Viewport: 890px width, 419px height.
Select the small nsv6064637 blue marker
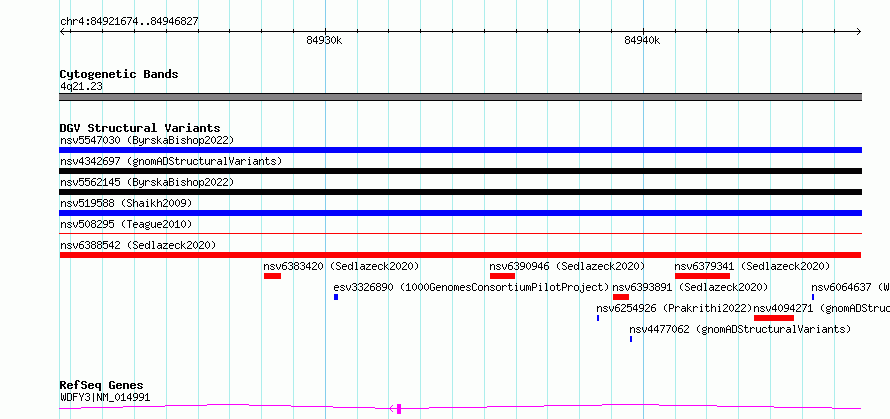click(813, 297)
